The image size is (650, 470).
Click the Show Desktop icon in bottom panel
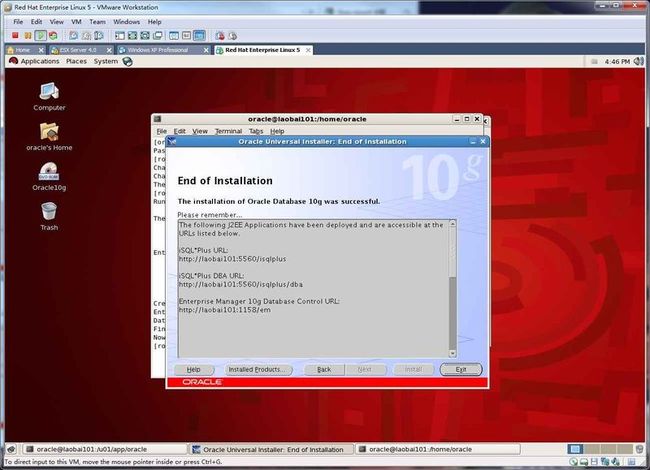click(11, 449)
